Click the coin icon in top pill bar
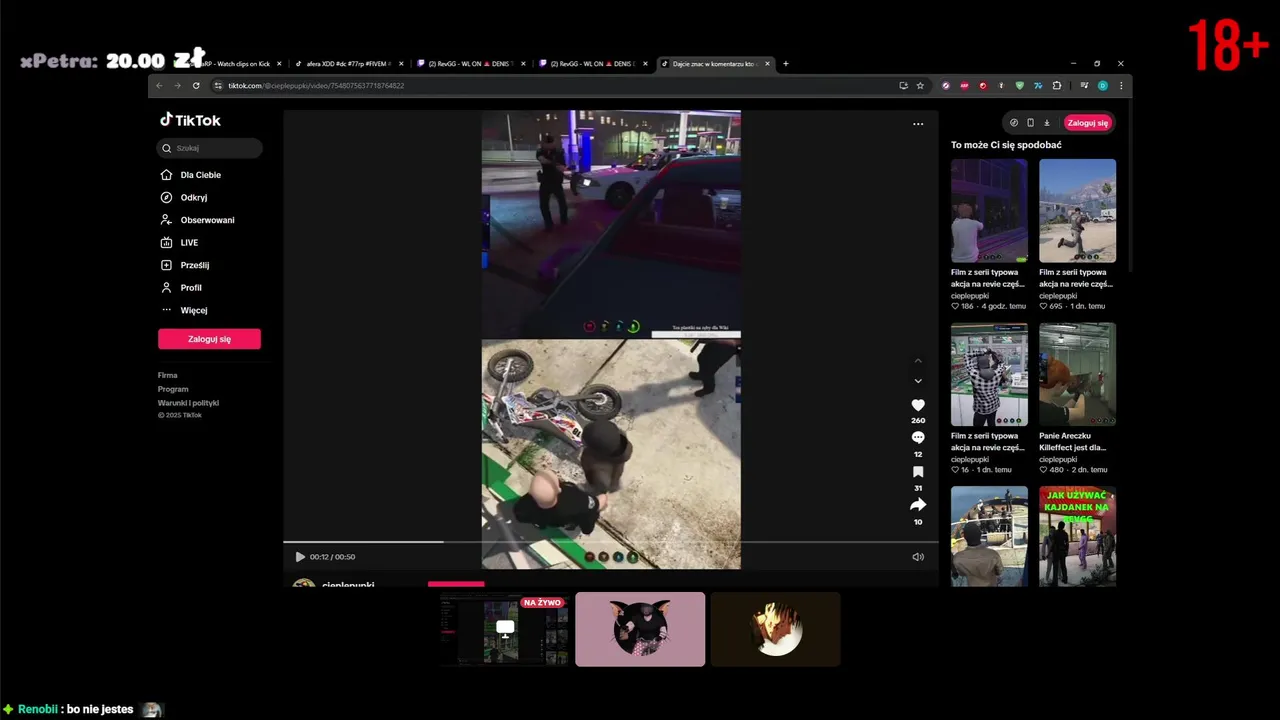 click(1014, 123)
